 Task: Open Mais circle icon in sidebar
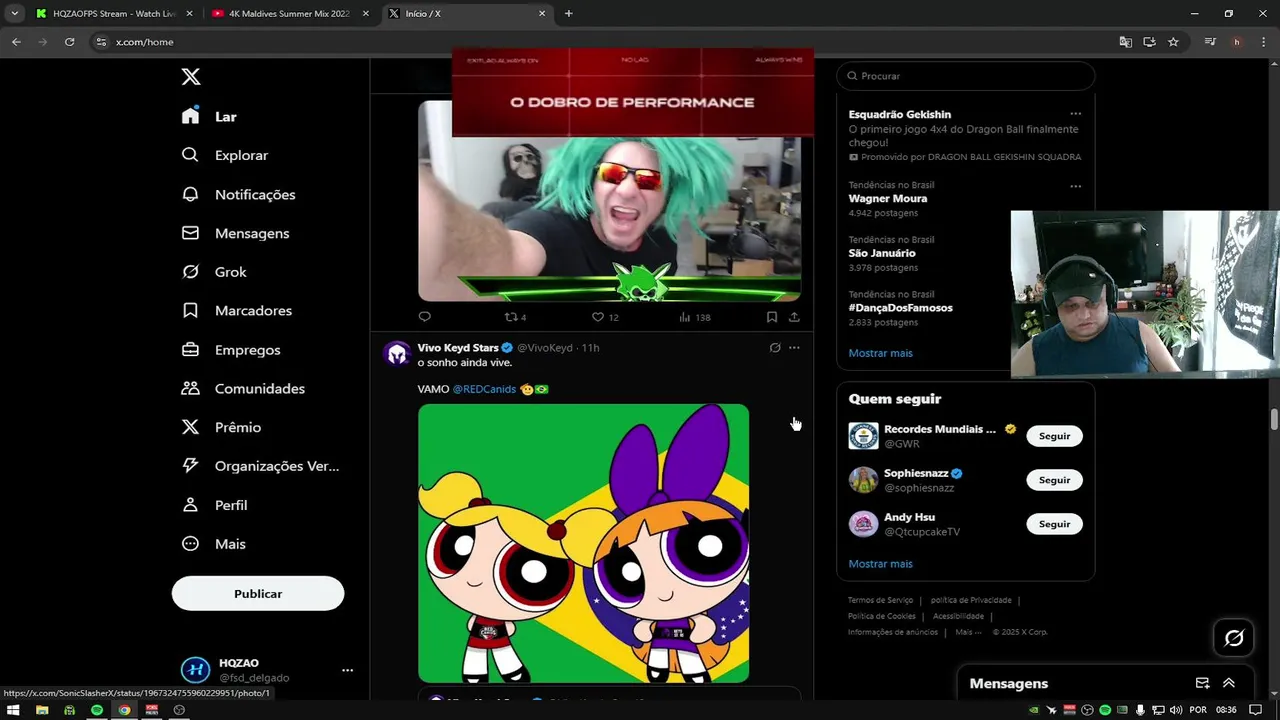[x=190, y=544]
